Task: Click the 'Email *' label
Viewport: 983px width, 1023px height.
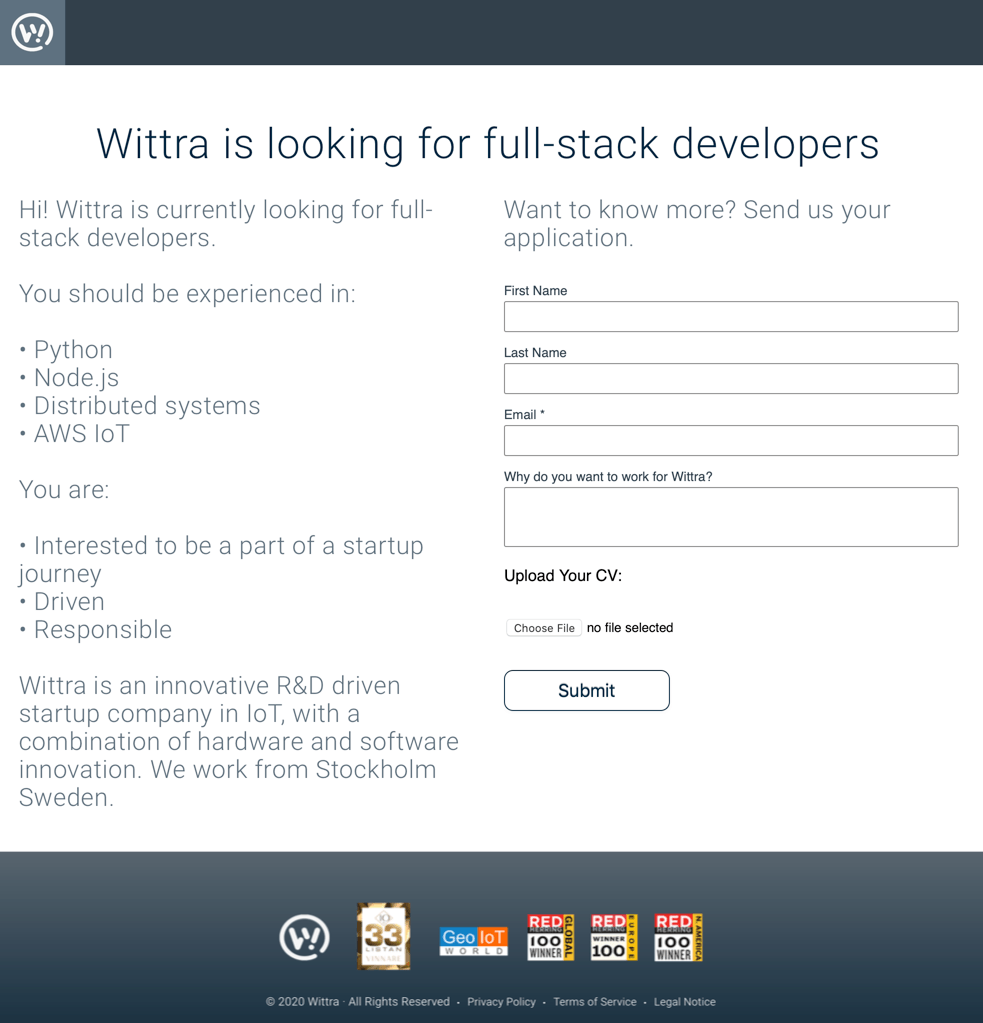Action: [524, 414]
